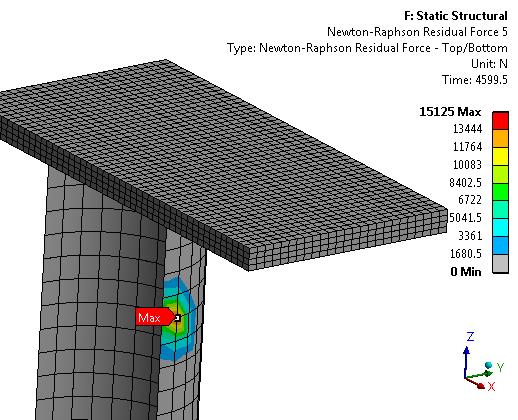Select the dark green legend band
The height and width of the screenshot is (420, 518).
(x=500, y=192)
